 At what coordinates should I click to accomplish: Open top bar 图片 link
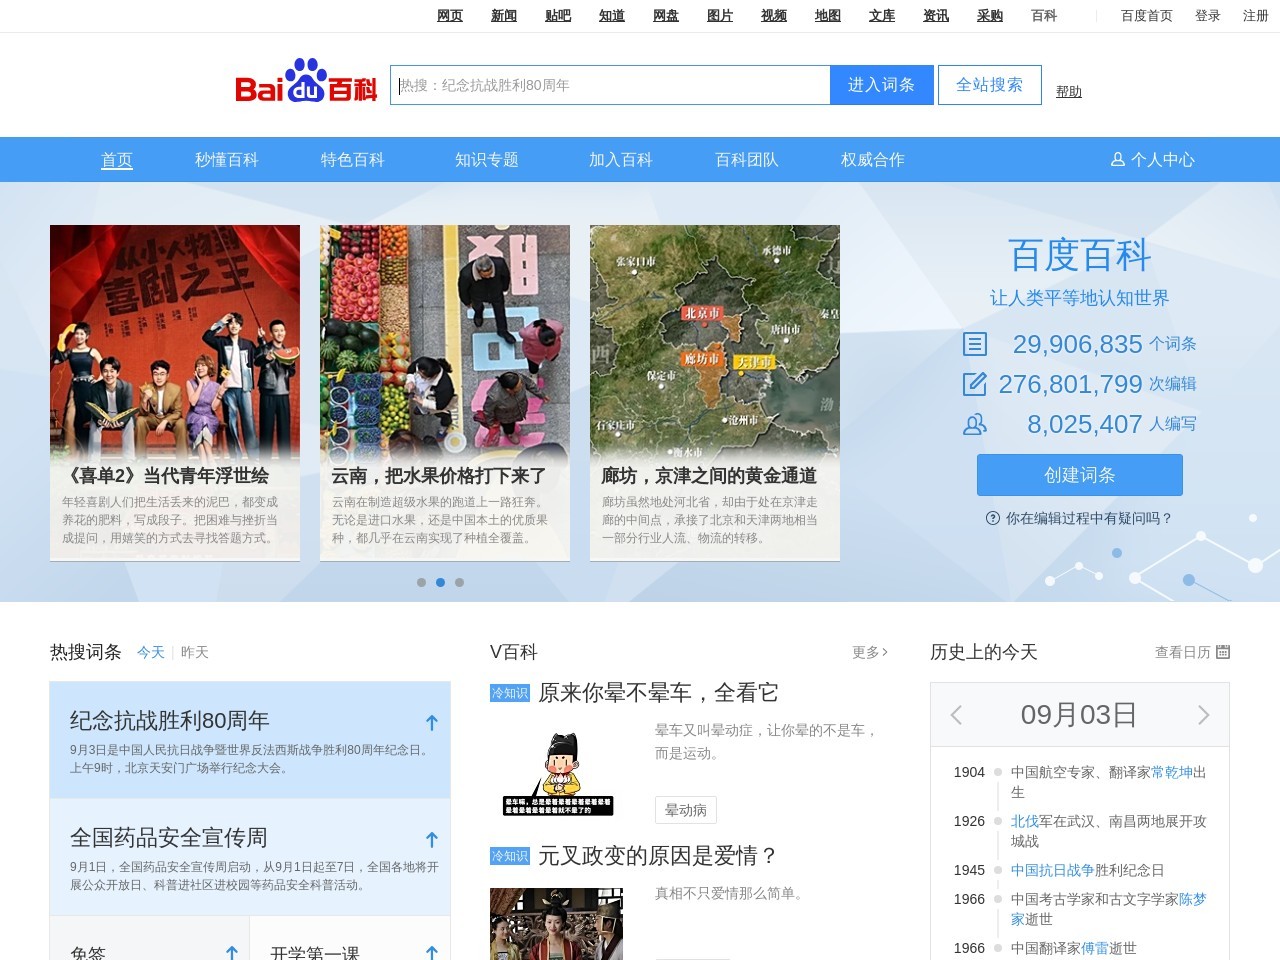click(720, 16)
